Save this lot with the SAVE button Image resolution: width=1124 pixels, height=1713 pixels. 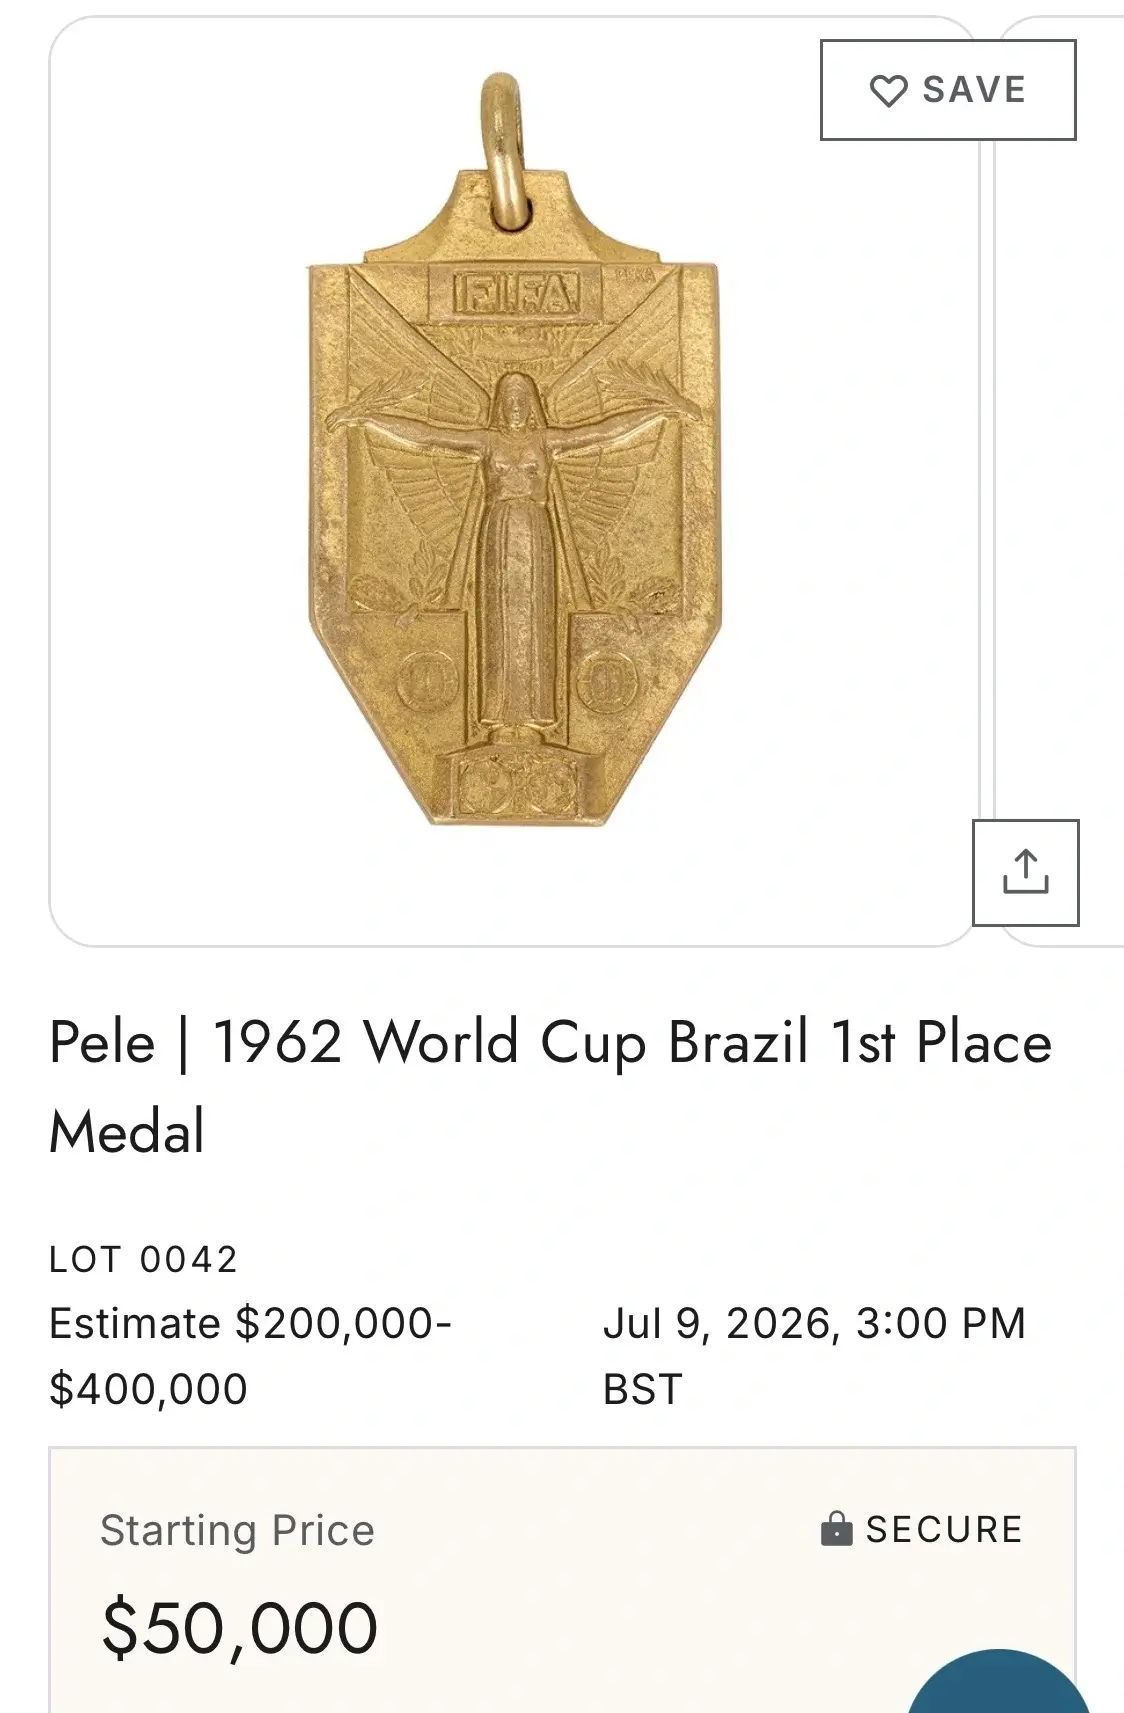pos(948,90)
